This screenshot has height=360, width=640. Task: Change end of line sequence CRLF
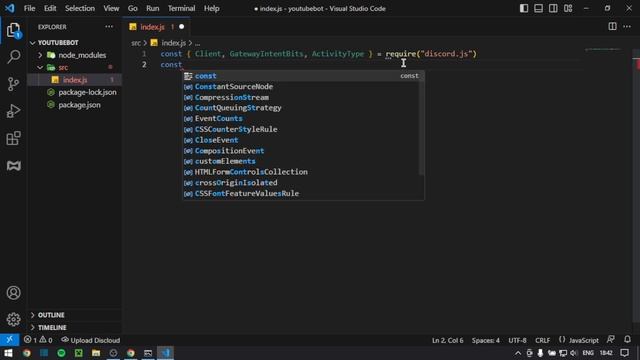[542, 340]
